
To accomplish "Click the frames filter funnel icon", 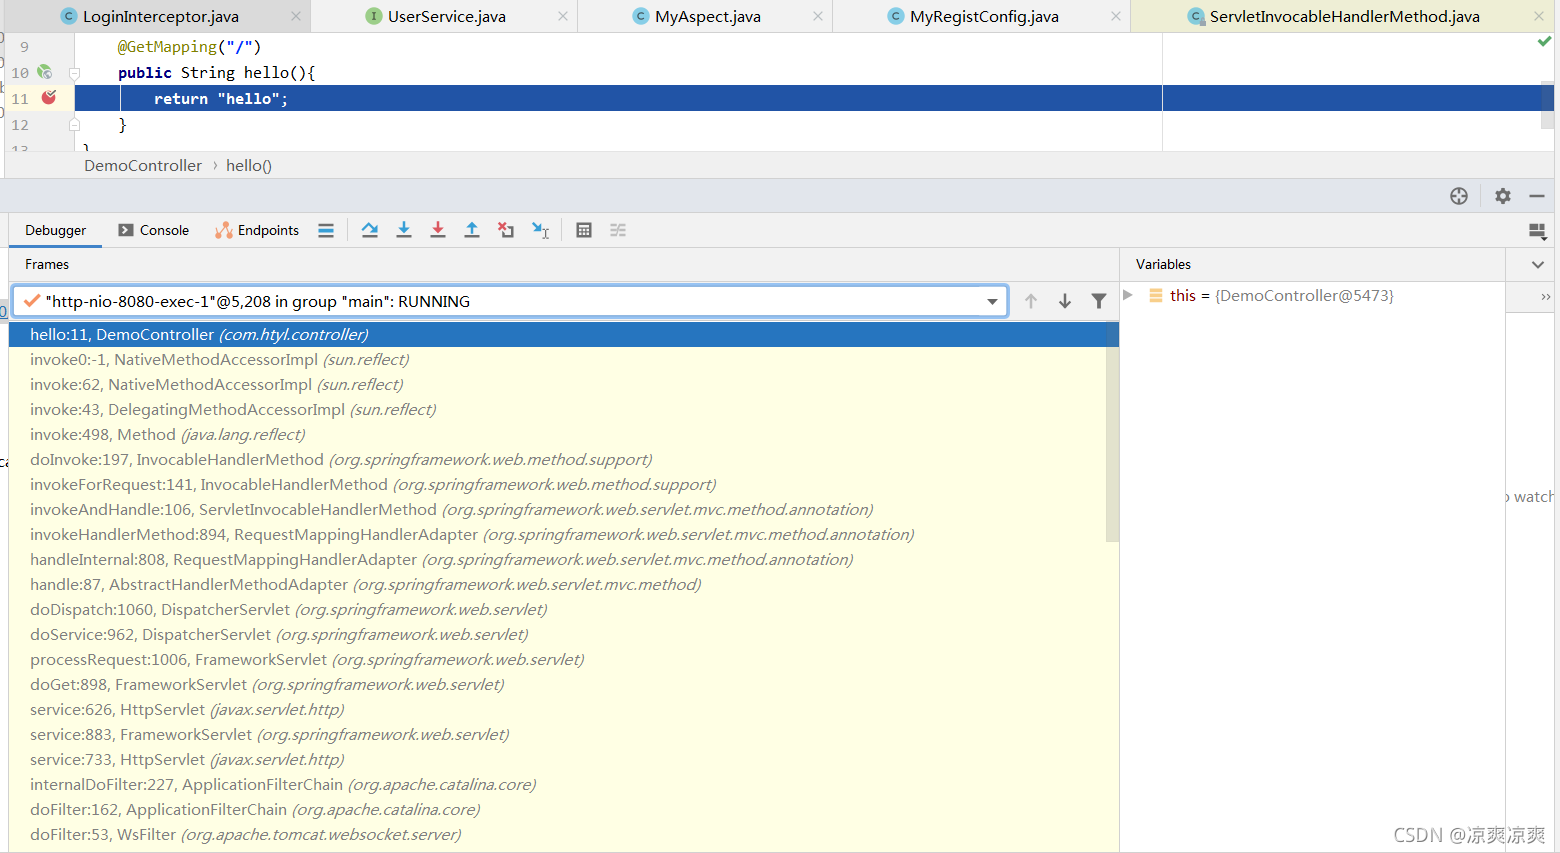I will pos(1099,301).
